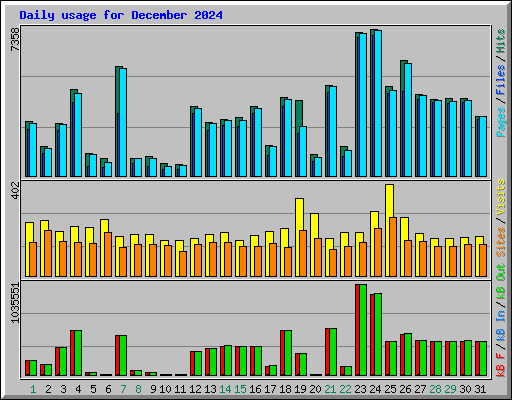Click the kB F legend label
The width and height of the screenshot is (512, 400).
point(501,364)
